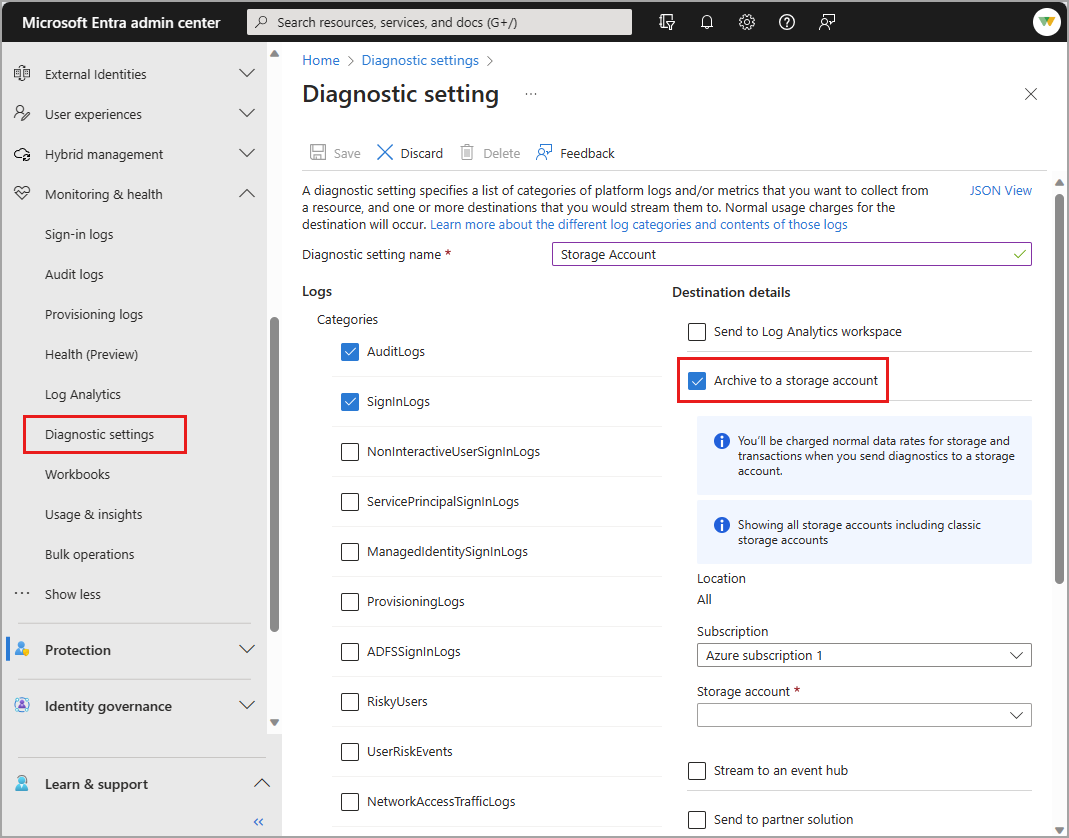Click the help question mark icon
The width and height of the screenshot is (1069, 838).
pyautogui.click(x=787, y=22)
